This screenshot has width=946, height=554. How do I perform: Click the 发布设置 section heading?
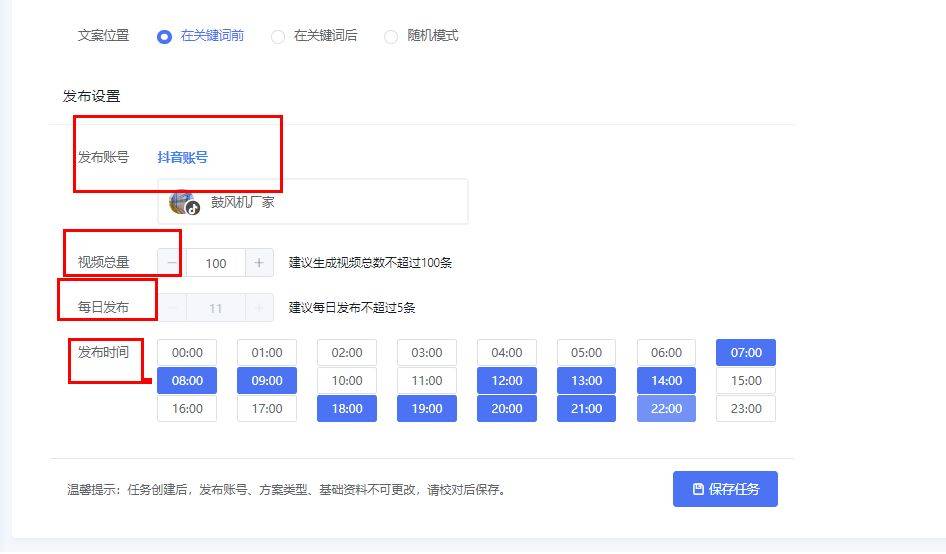pos(92,97)
